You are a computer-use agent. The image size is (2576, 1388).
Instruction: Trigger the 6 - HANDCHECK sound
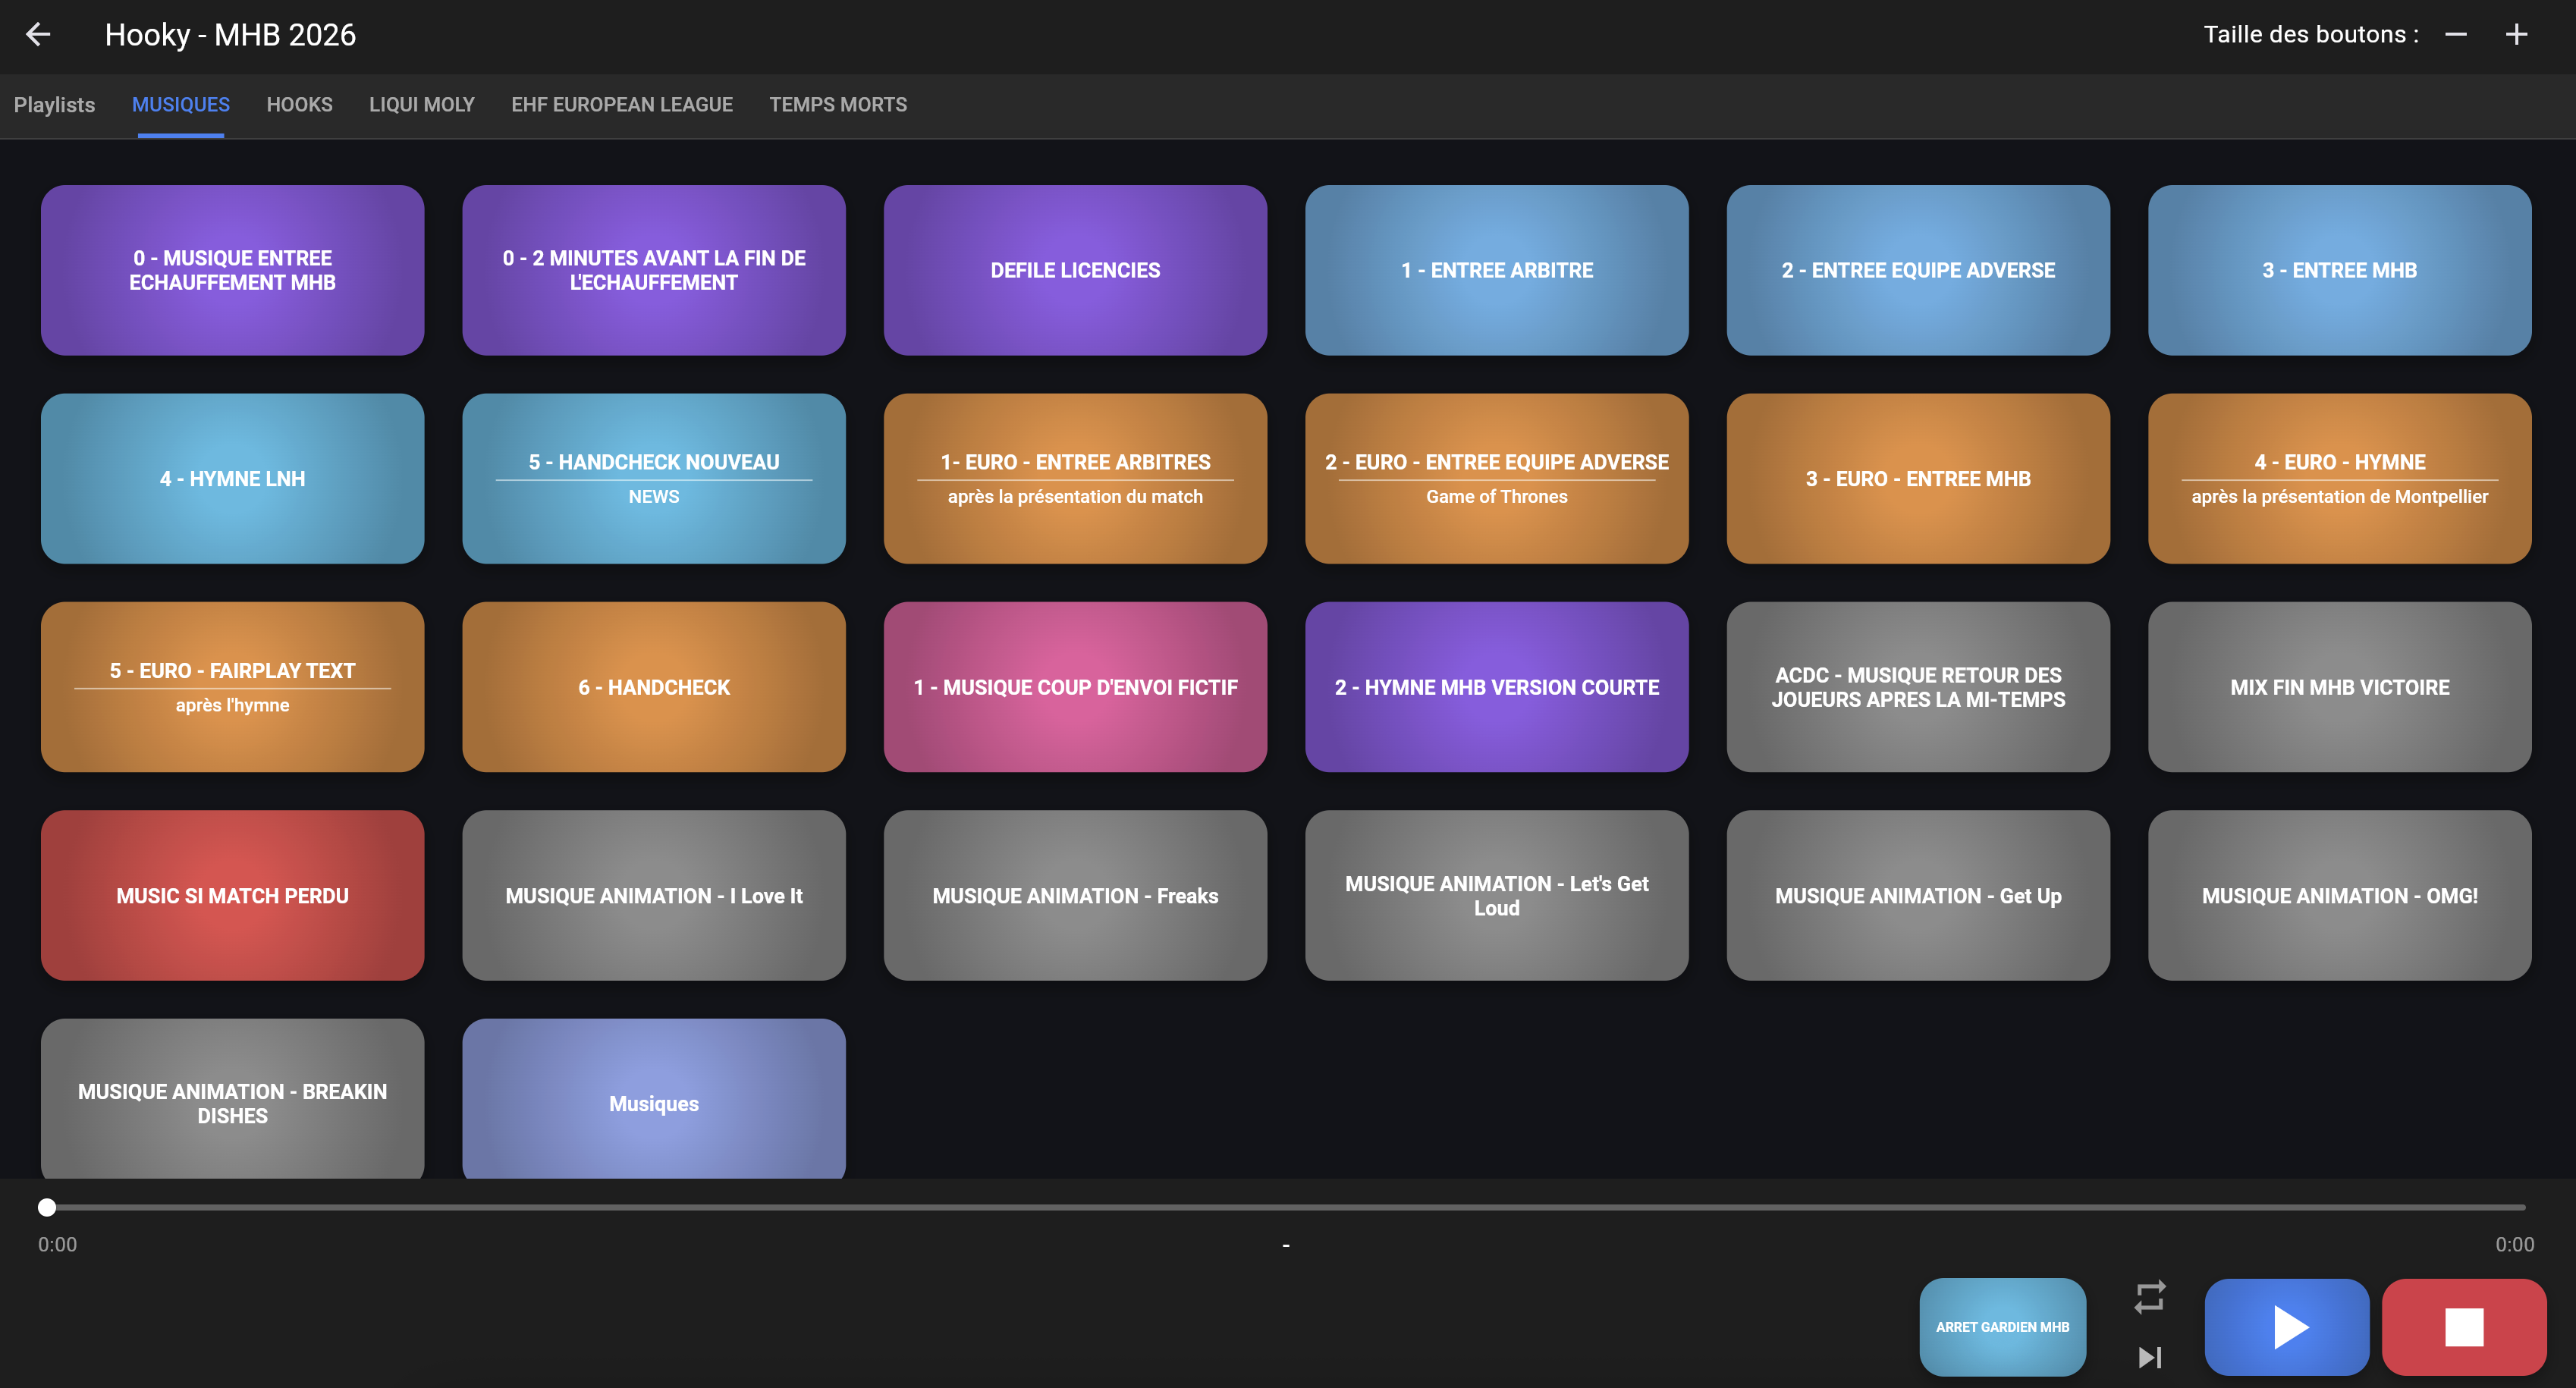click(653, 687)
